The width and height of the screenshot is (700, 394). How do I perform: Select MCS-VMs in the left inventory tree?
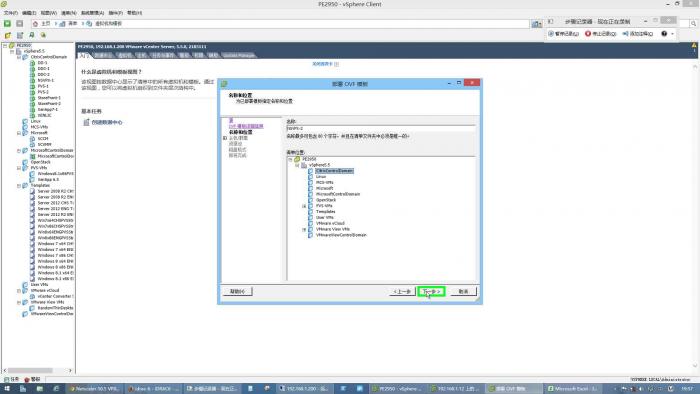39,127
